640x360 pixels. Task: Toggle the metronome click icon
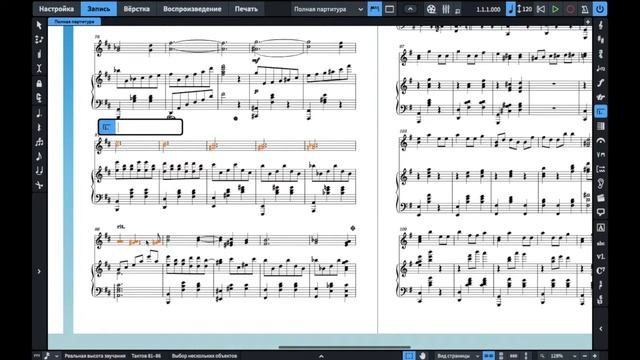click(584, 9)
